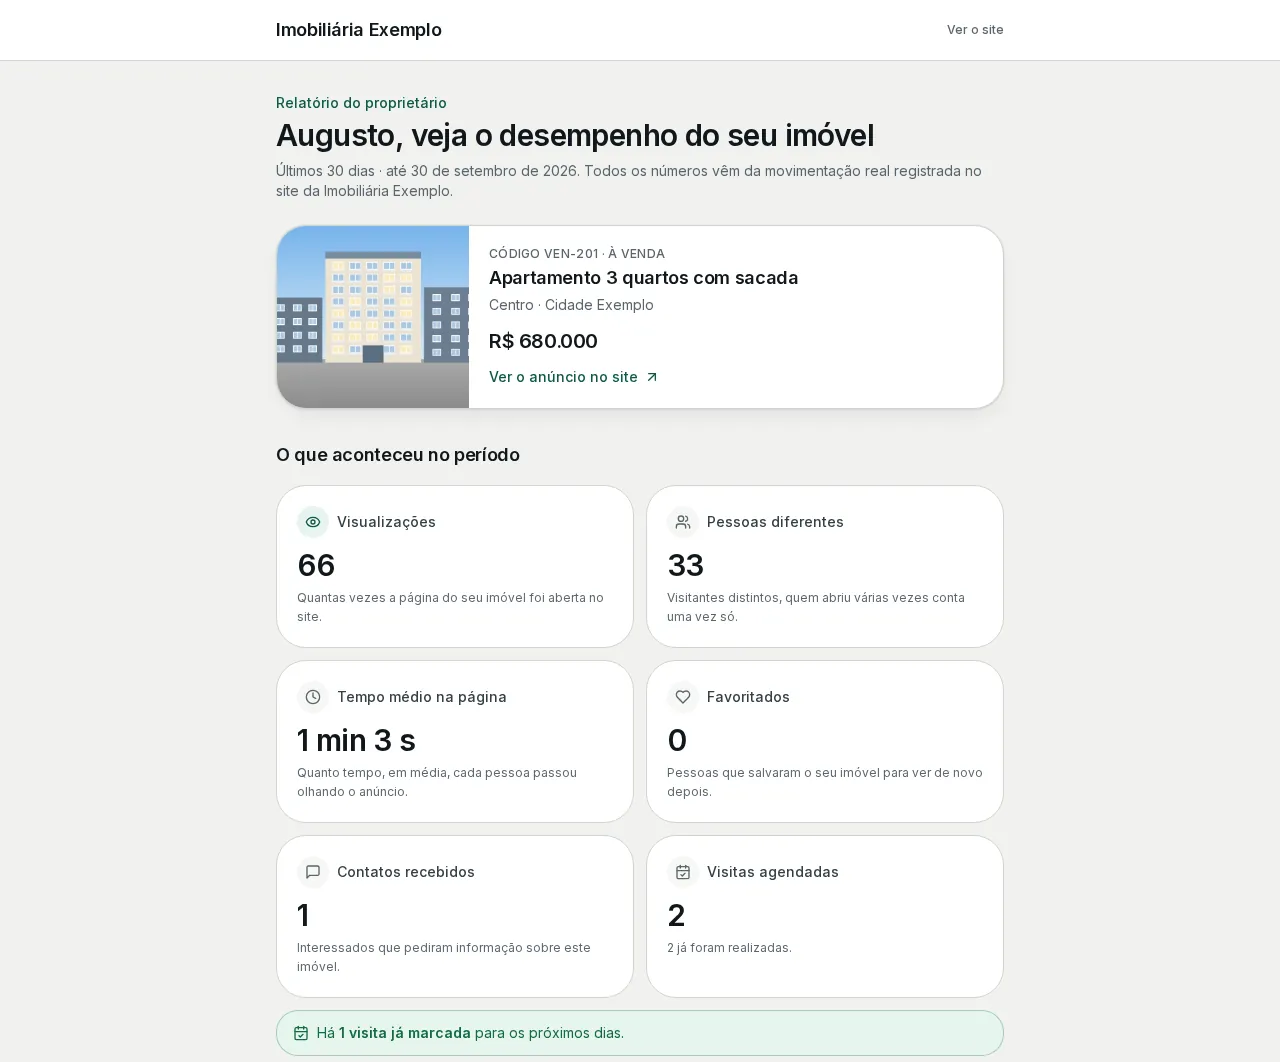Open the Ver o site link
1280x1062 pixels.
coord(975,30)
